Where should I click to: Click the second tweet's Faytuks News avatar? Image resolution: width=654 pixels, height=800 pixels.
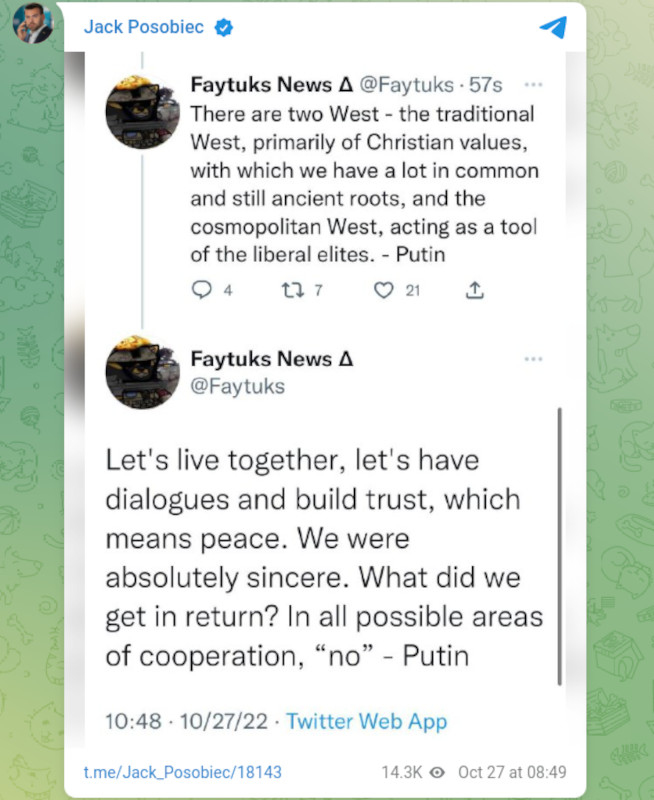[x=143, y=373]
